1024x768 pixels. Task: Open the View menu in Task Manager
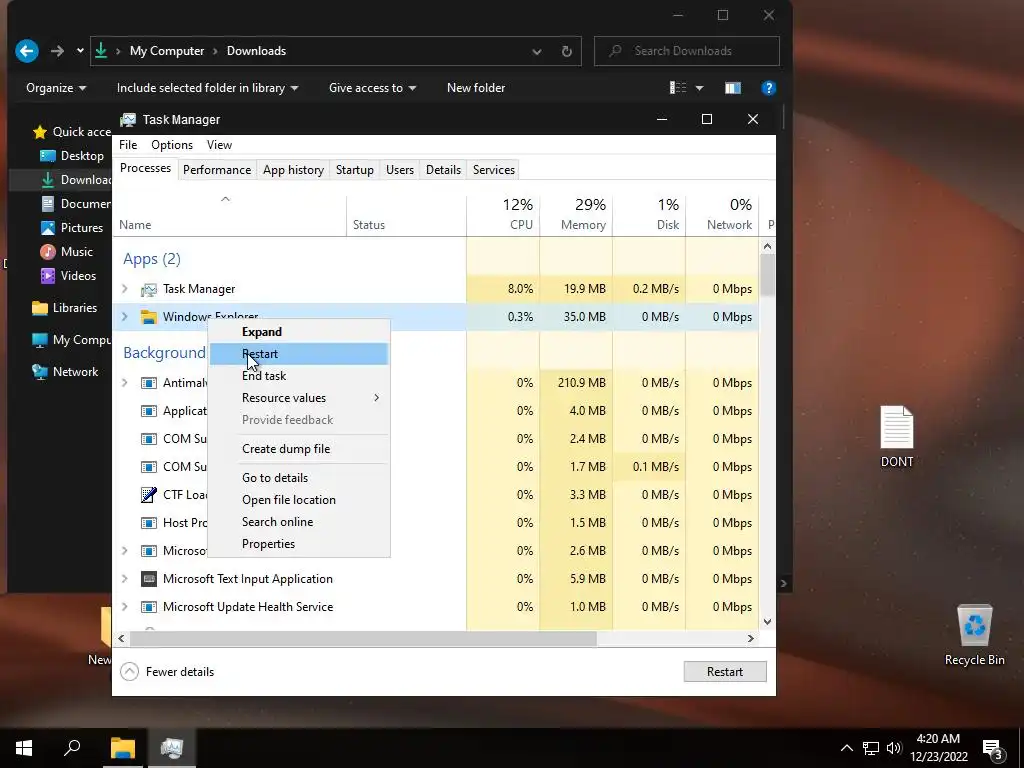[219, 145]
